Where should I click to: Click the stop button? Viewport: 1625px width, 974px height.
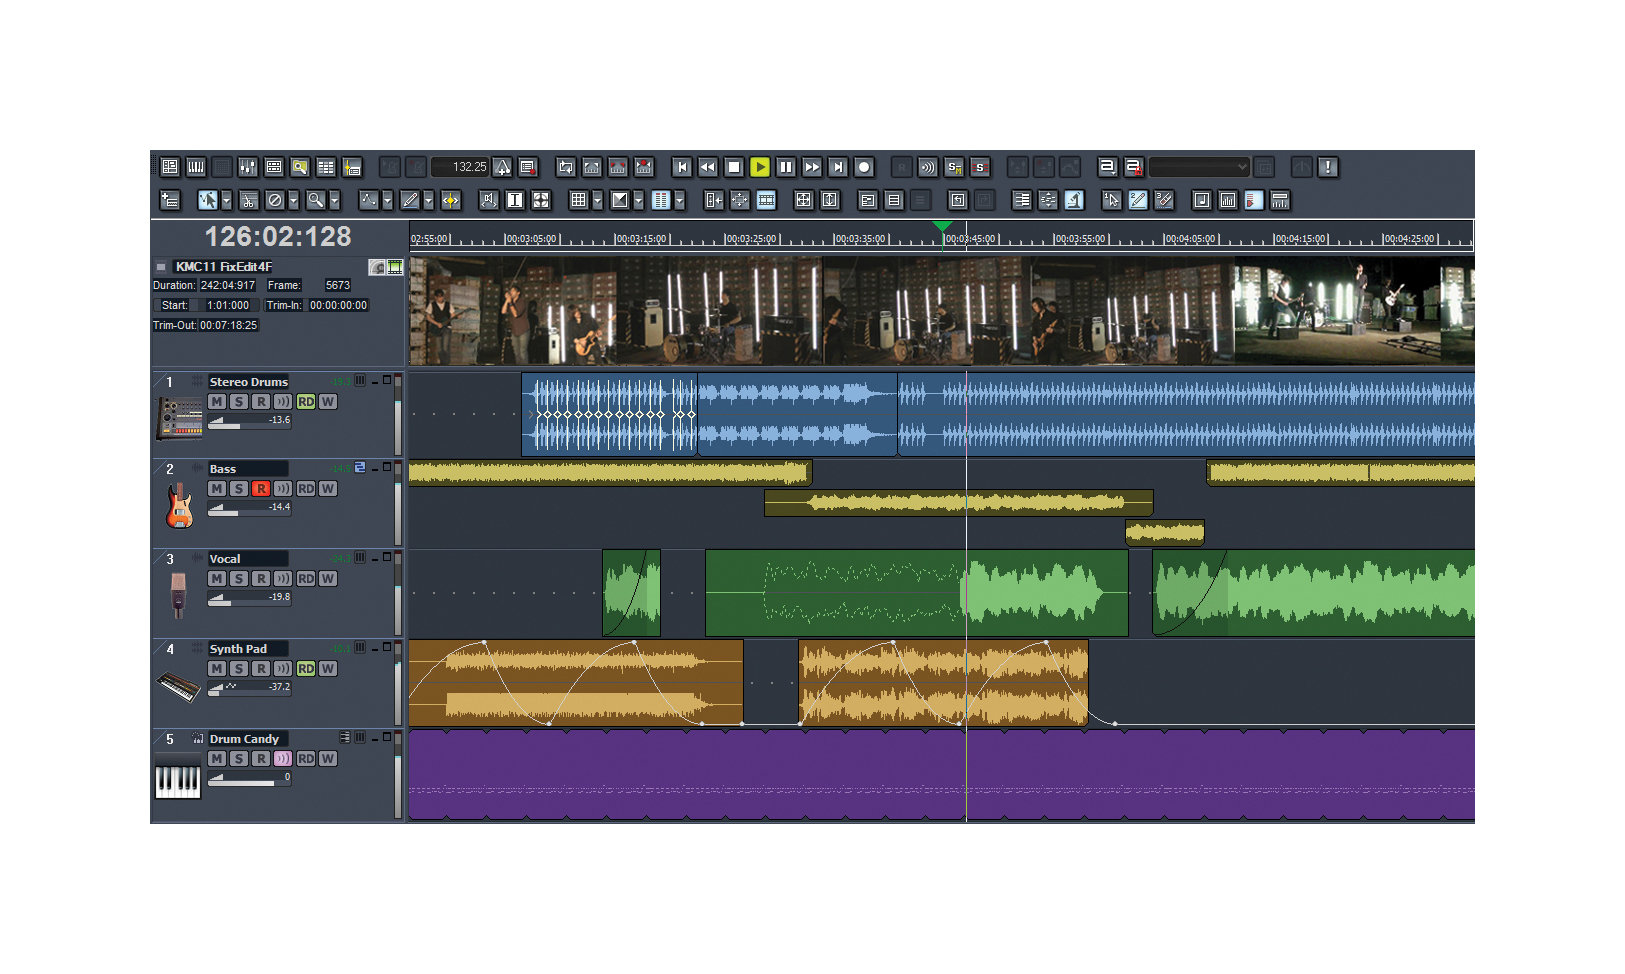(x=734, y=167)
